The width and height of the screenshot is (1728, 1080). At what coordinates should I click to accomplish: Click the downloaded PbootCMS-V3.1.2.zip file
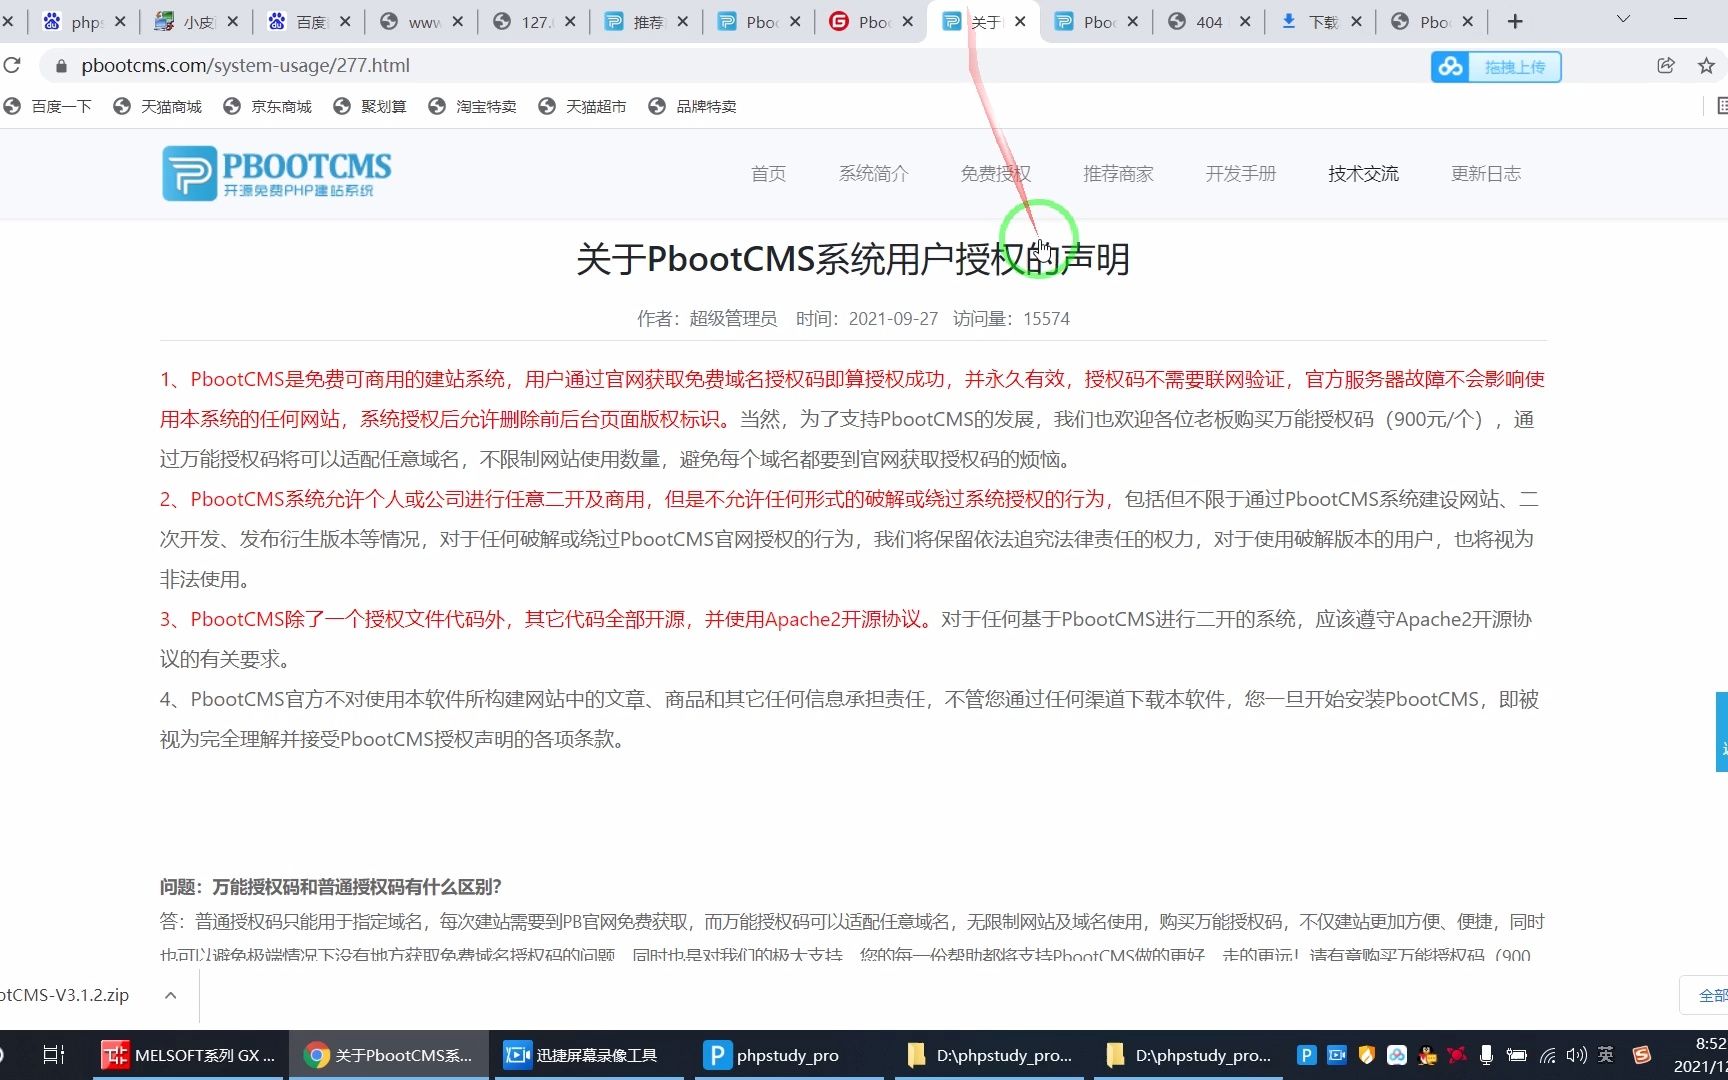[66, 995]
